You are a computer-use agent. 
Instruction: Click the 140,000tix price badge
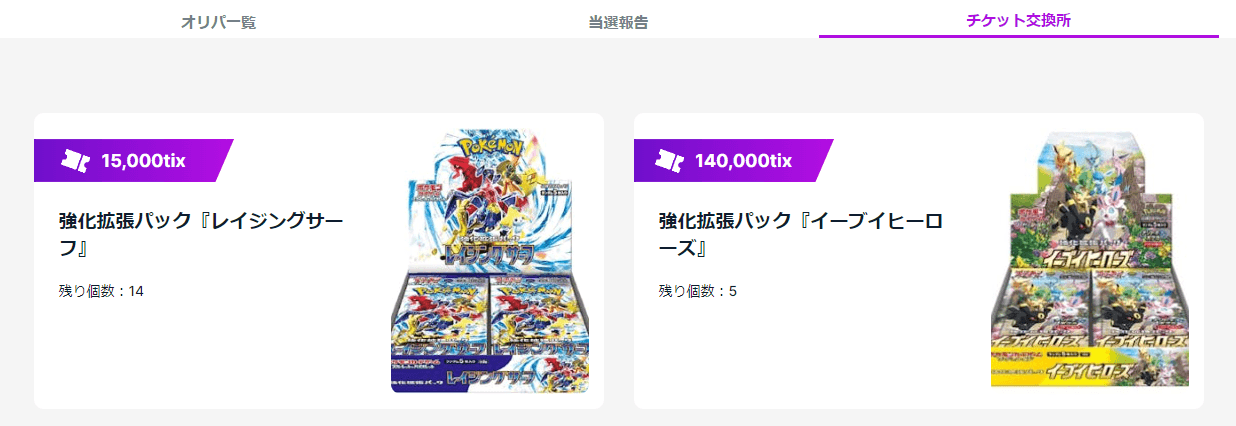click(734, 161)
